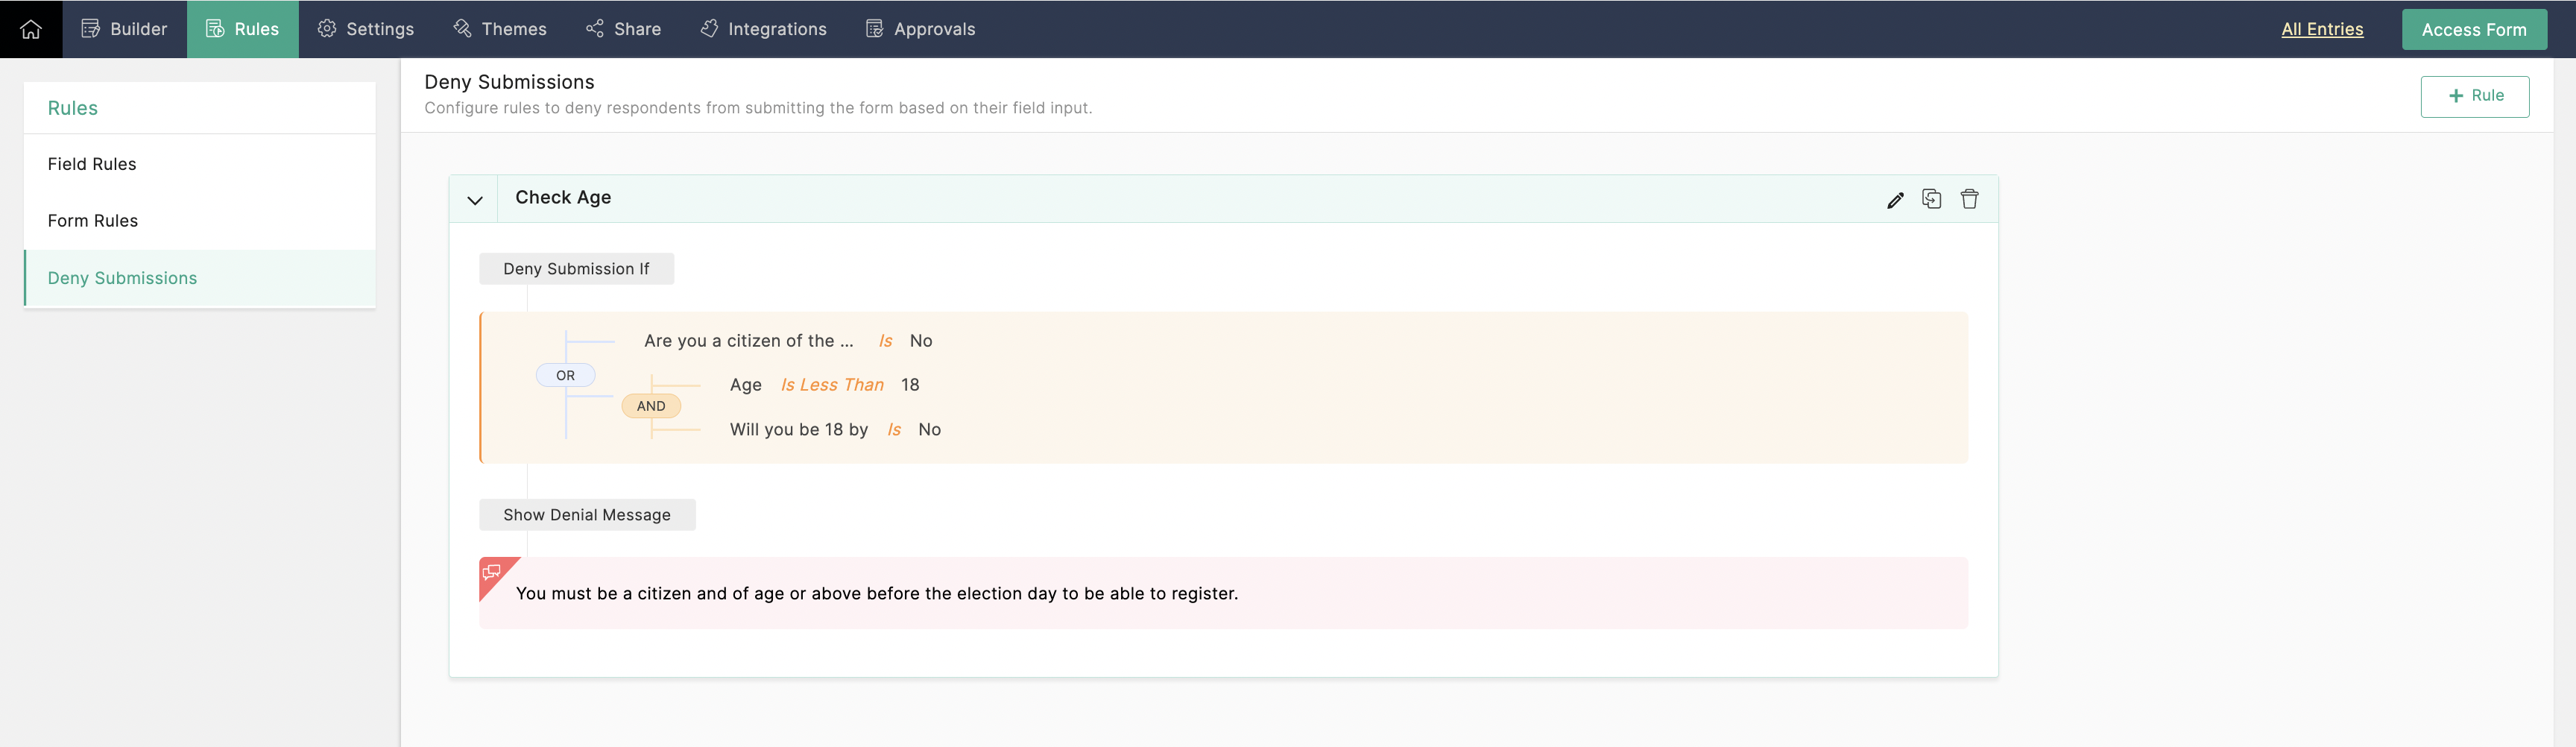Screen dimensions: 2576x747
Task: Click the denial message text box
Action: [x=1223, y=593]
